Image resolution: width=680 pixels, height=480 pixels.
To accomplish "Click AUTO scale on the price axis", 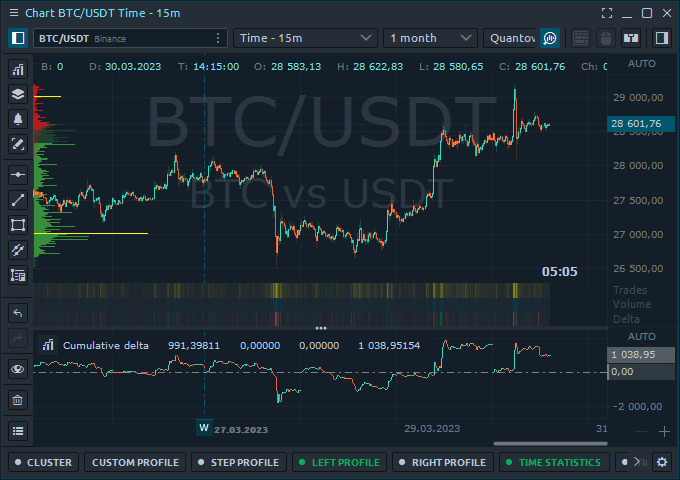I will (641, 63).
